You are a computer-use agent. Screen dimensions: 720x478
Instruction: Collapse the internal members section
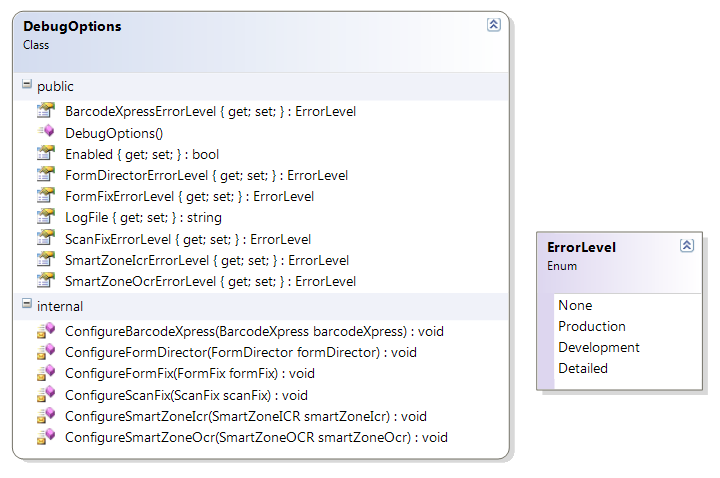click(x=27, y=304)
